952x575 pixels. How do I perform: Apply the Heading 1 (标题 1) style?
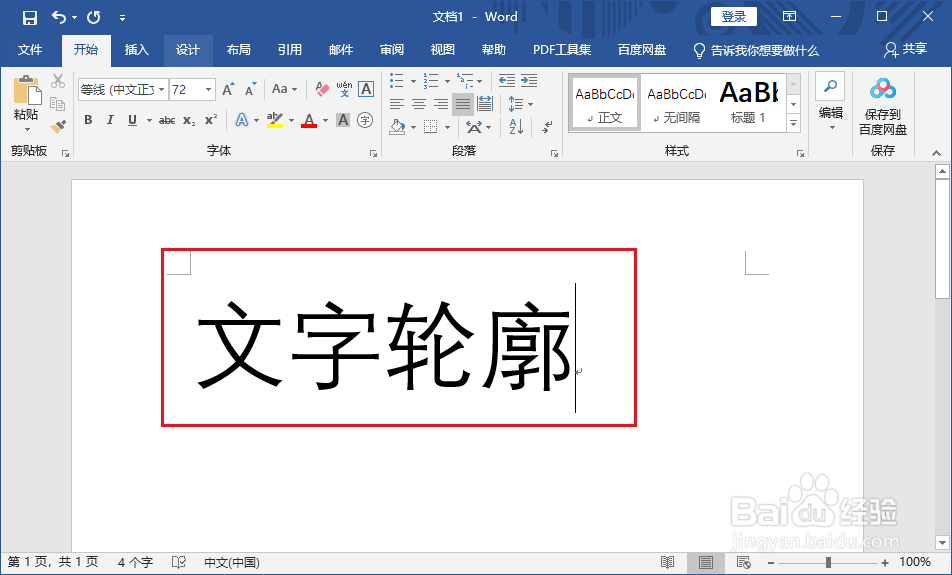[748, 103]
